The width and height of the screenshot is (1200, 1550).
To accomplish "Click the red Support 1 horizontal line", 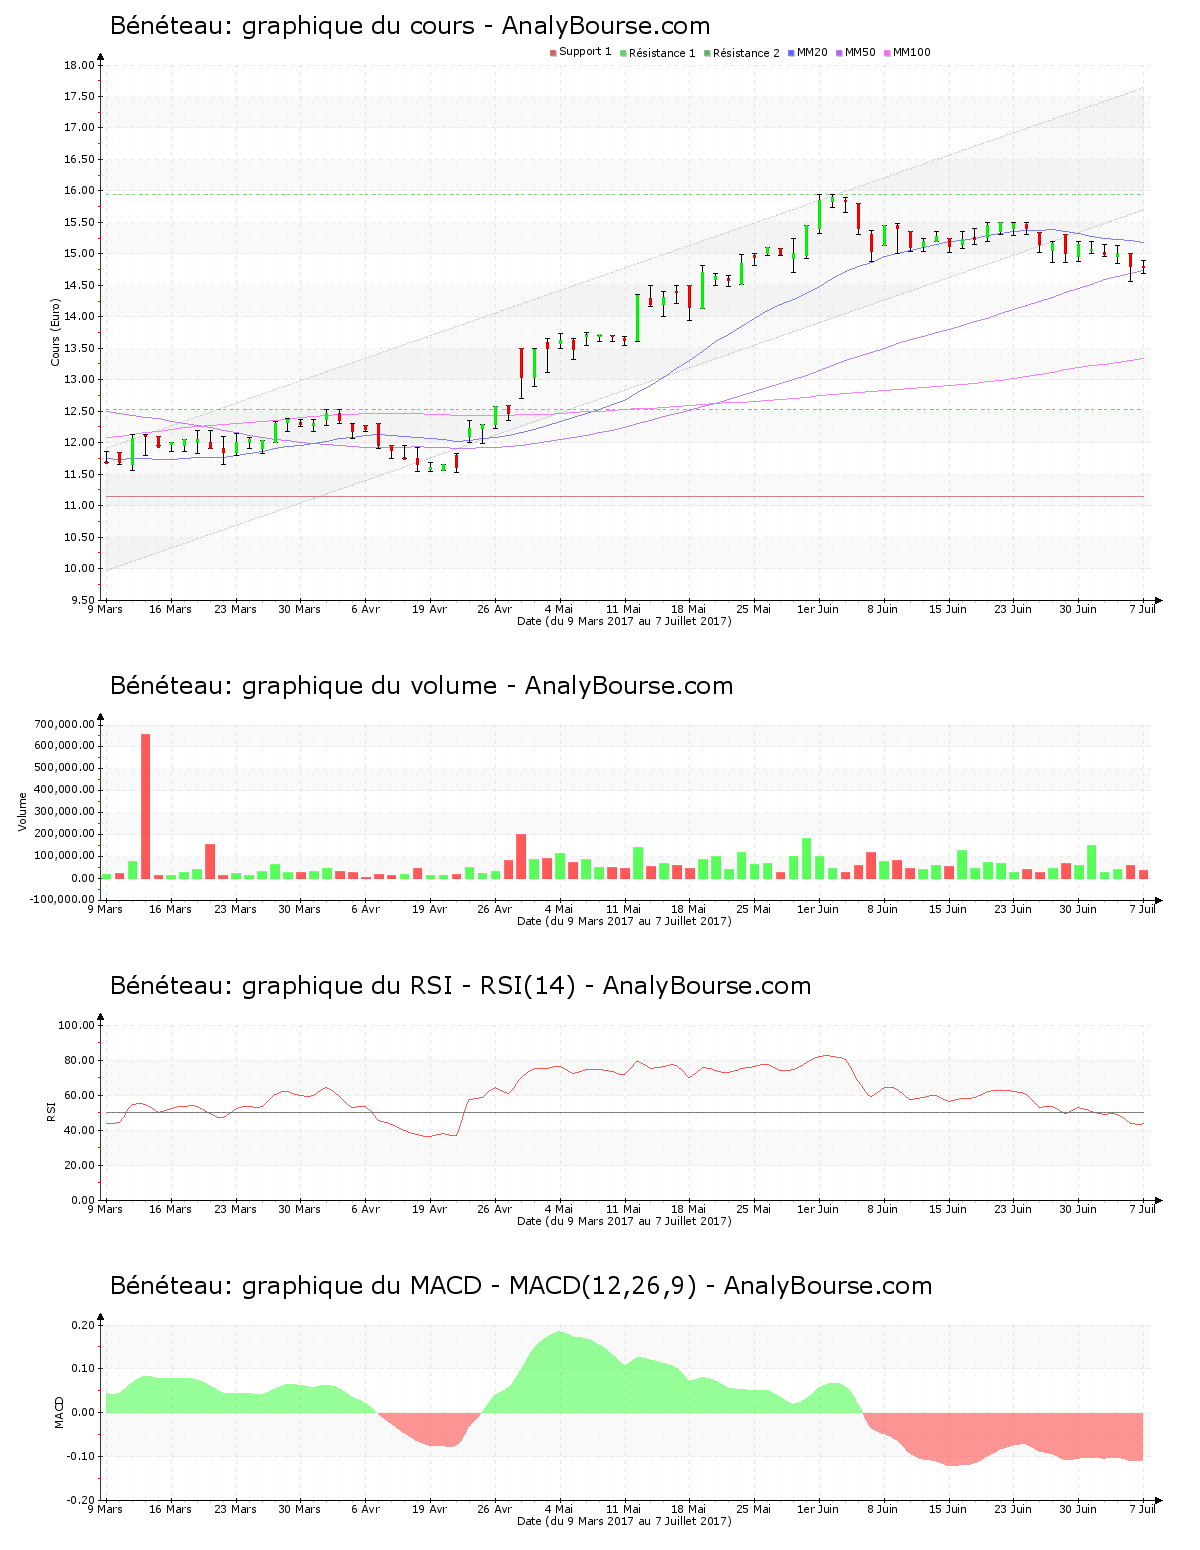I will click(x=624, y=496).
